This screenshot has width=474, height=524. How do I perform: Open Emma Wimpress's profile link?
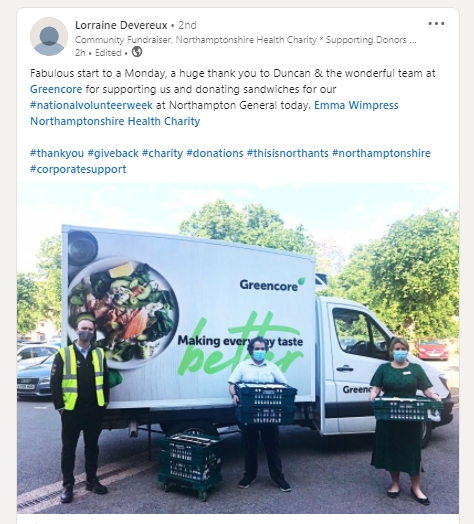tap(356, 105)
